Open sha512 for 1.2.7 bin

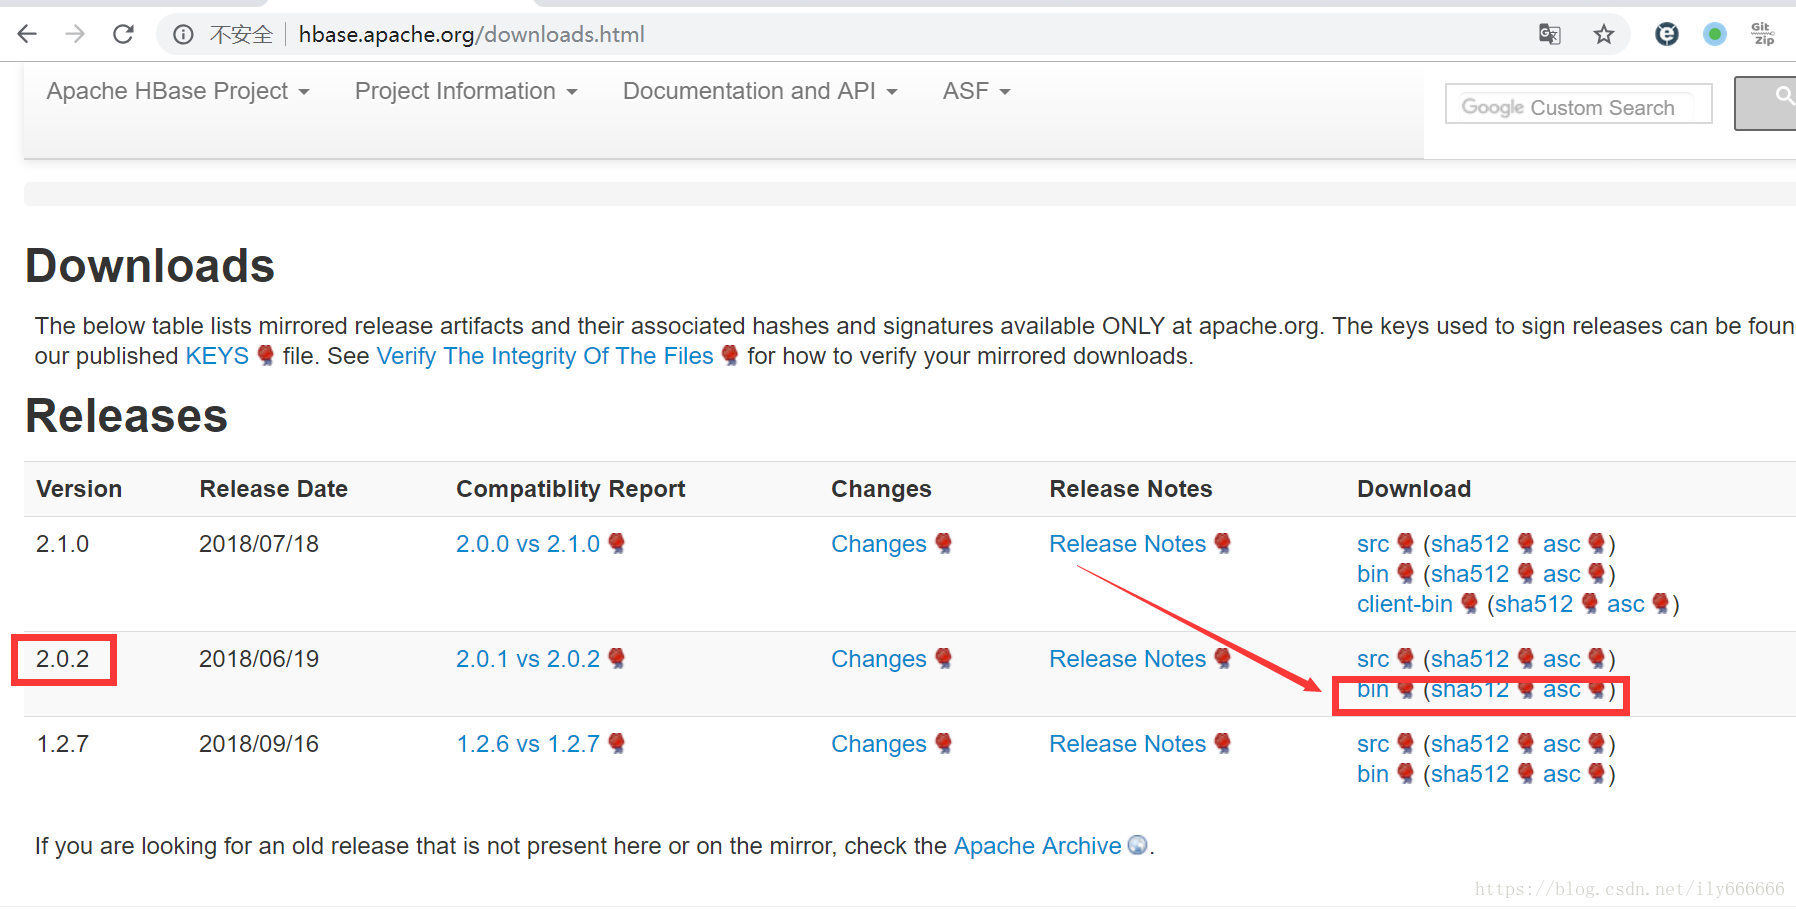tap(1470, 774)
